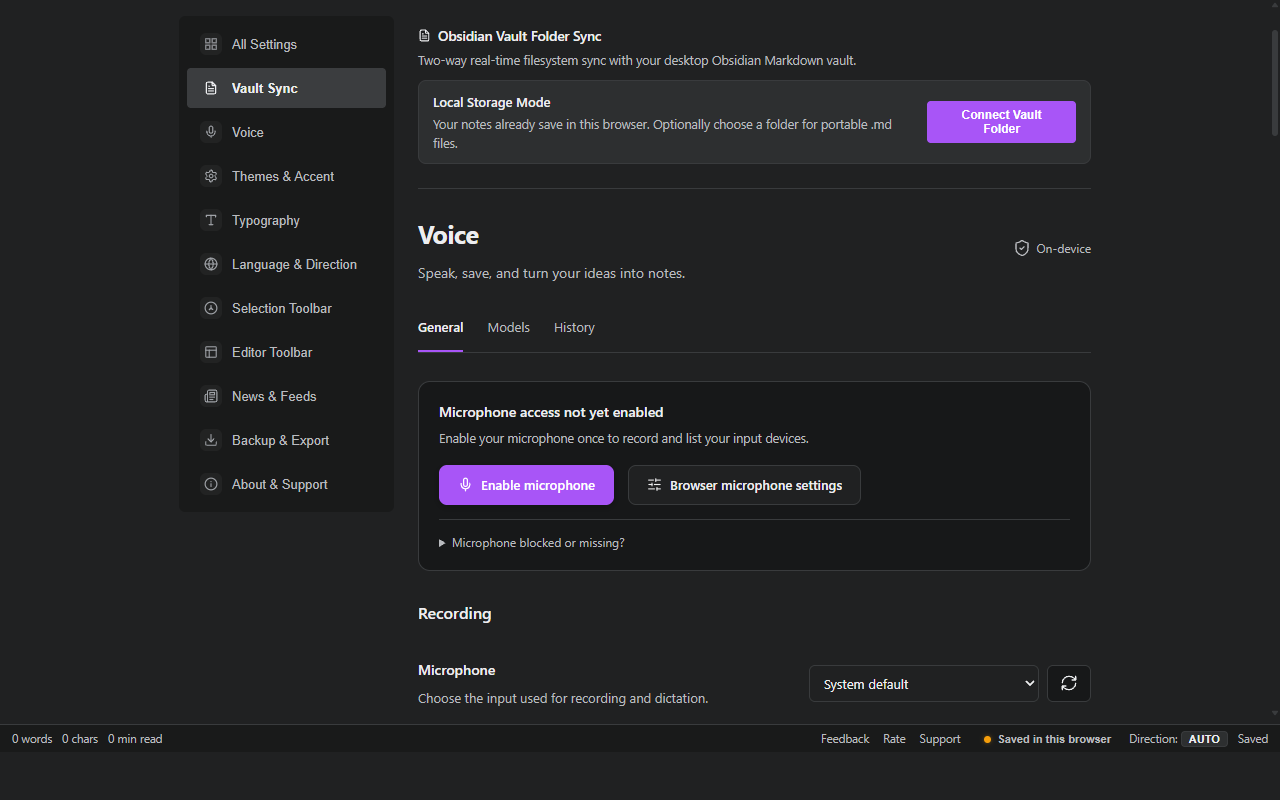Click the About & Support info icon
Image resolution: width=1280 pixels, height=800 pixels.
tap(211, 484)
